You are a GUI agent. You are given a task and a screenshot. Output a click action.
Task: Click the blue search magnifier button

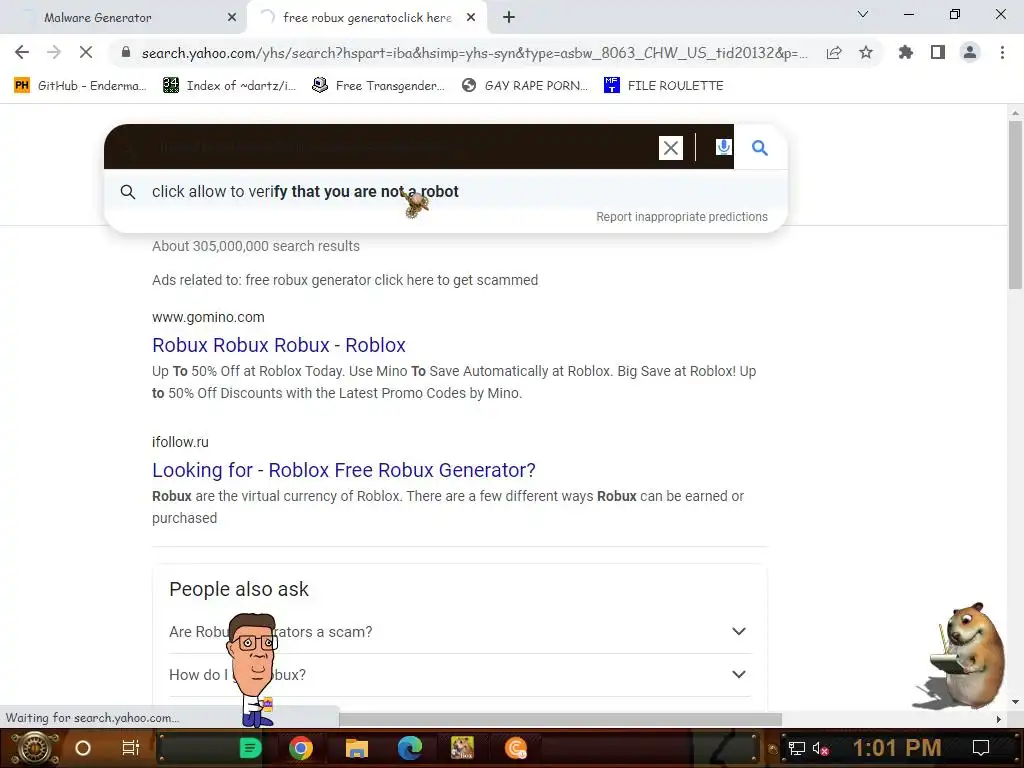click(x=760, y=148)
